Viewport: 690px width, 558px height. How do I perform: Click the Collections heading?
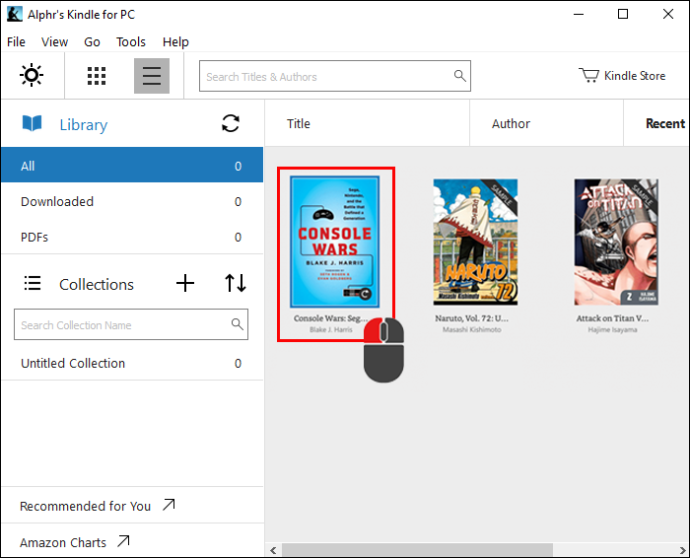tap(96, 284)
